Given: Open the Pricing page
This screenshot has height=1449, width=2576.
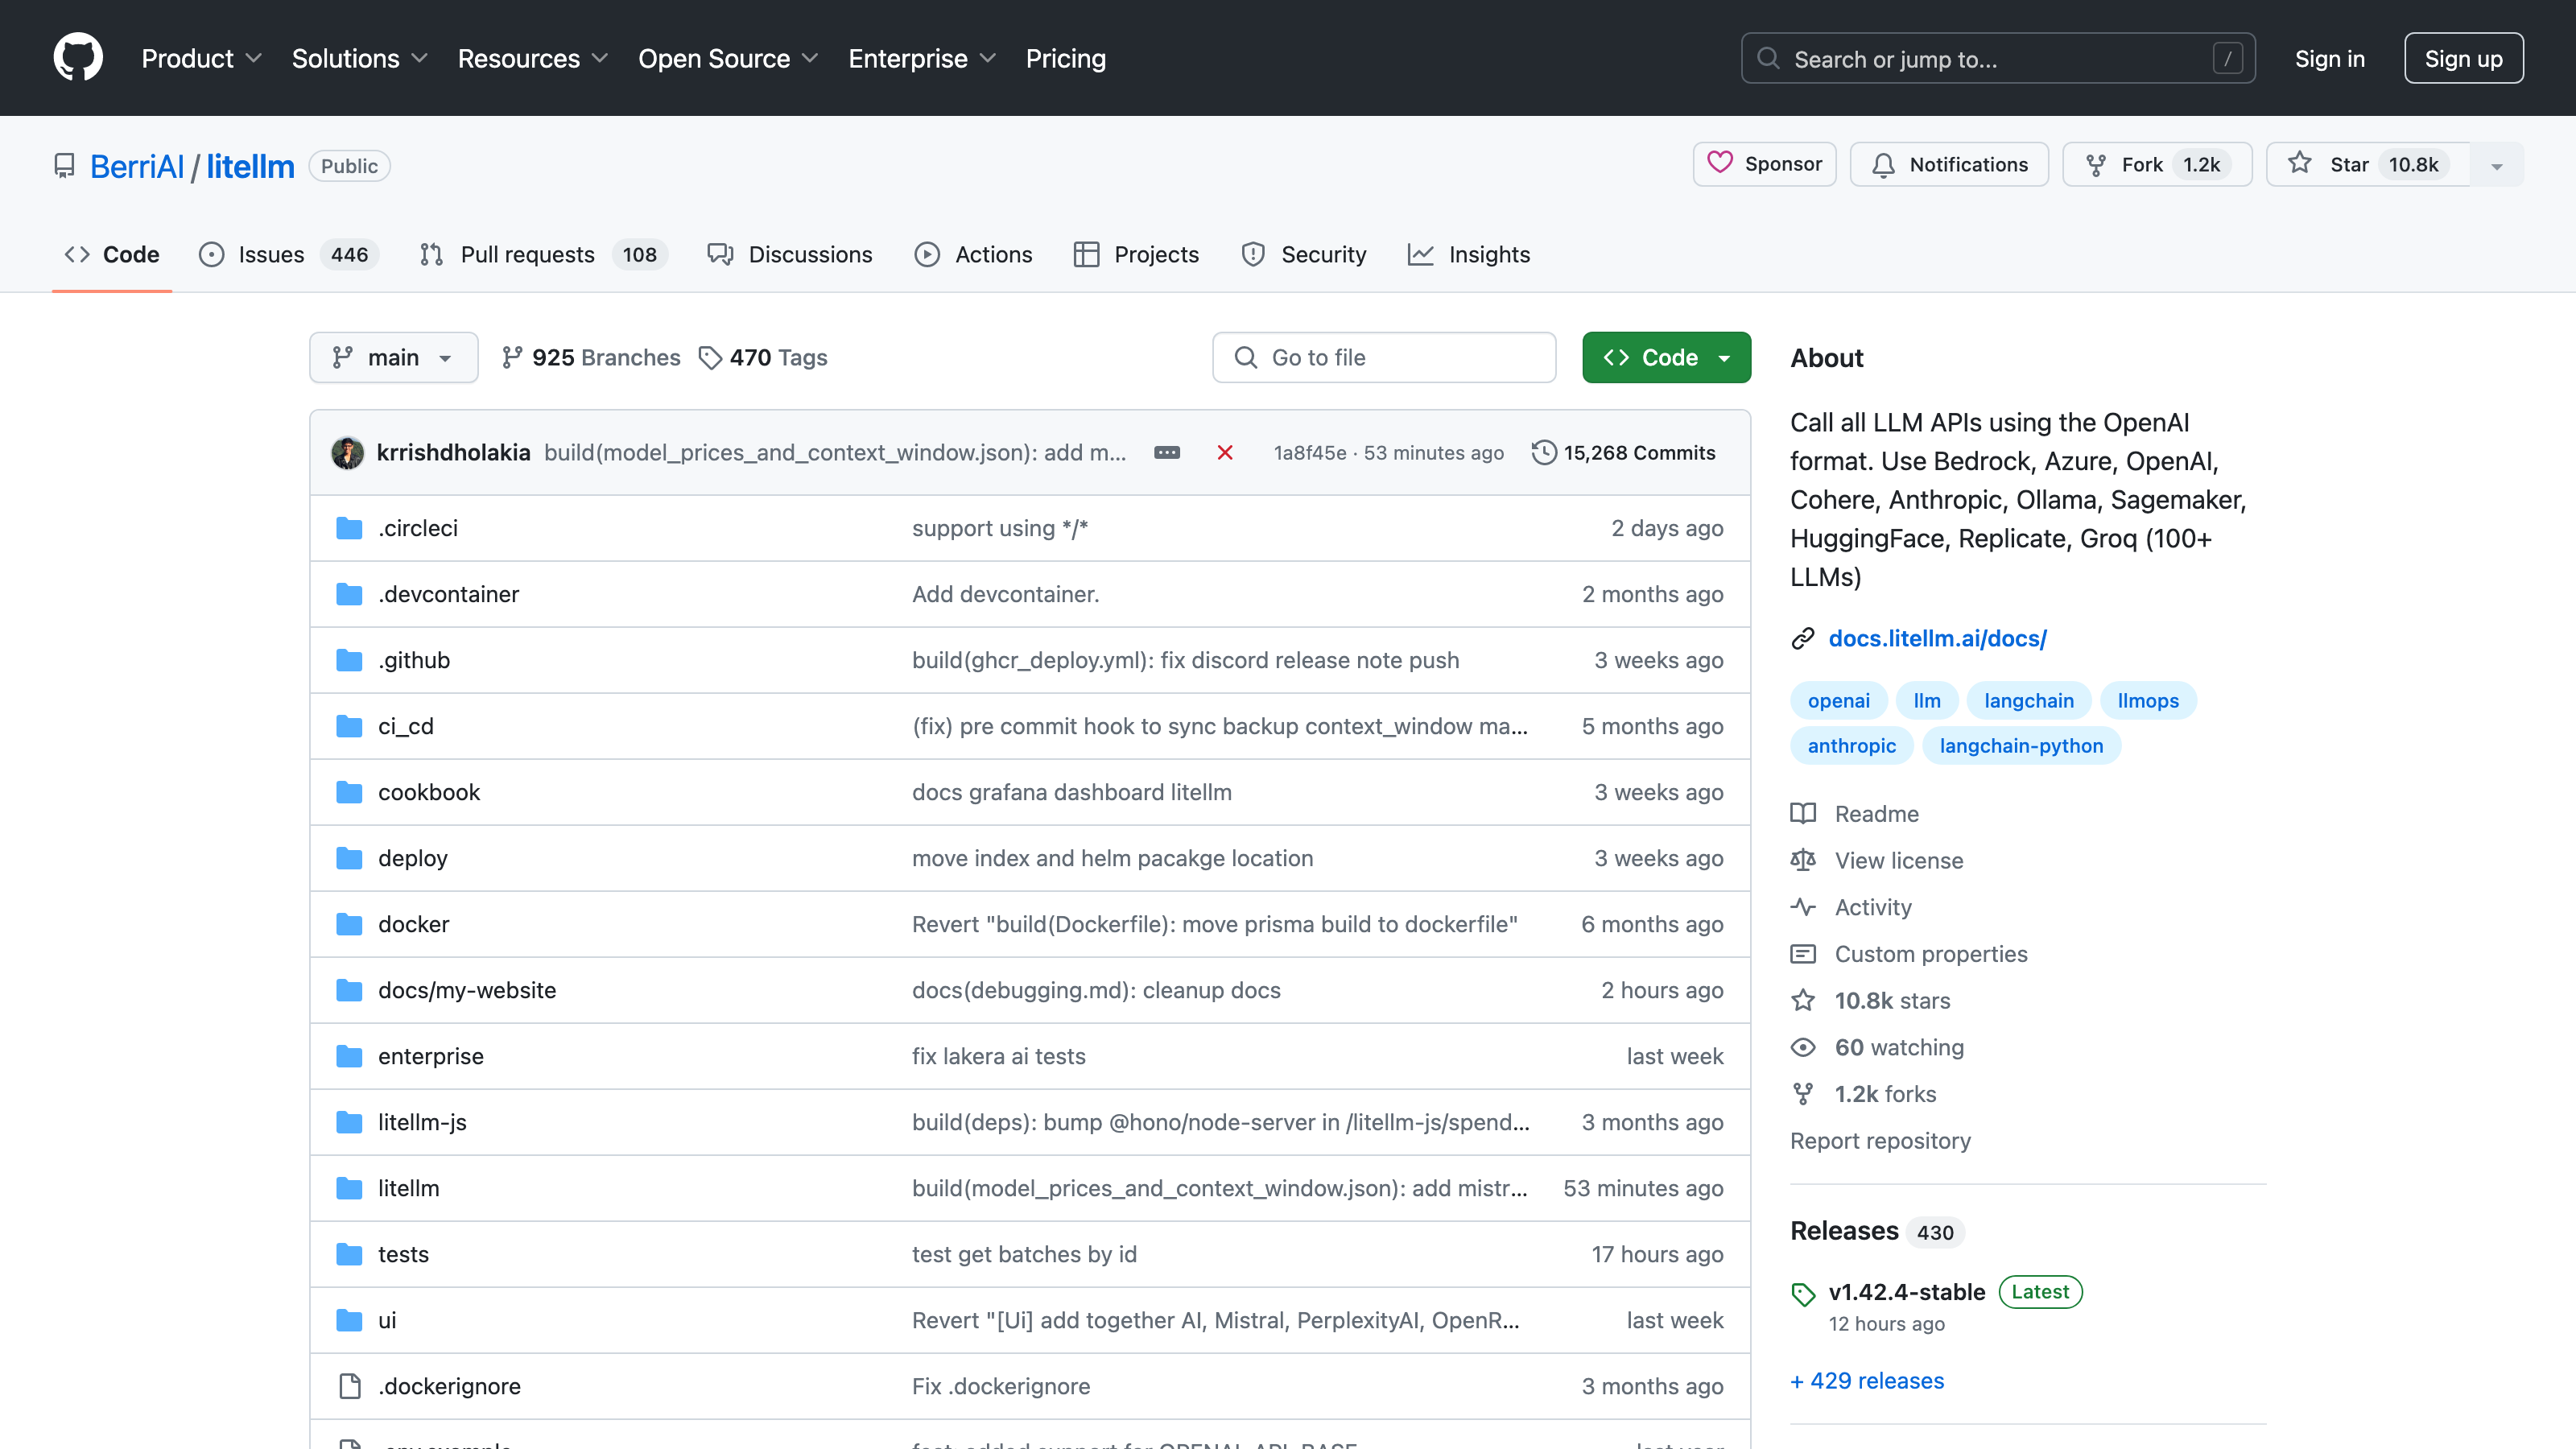Looking at the screenshot, I should [x=1065, y=59].
